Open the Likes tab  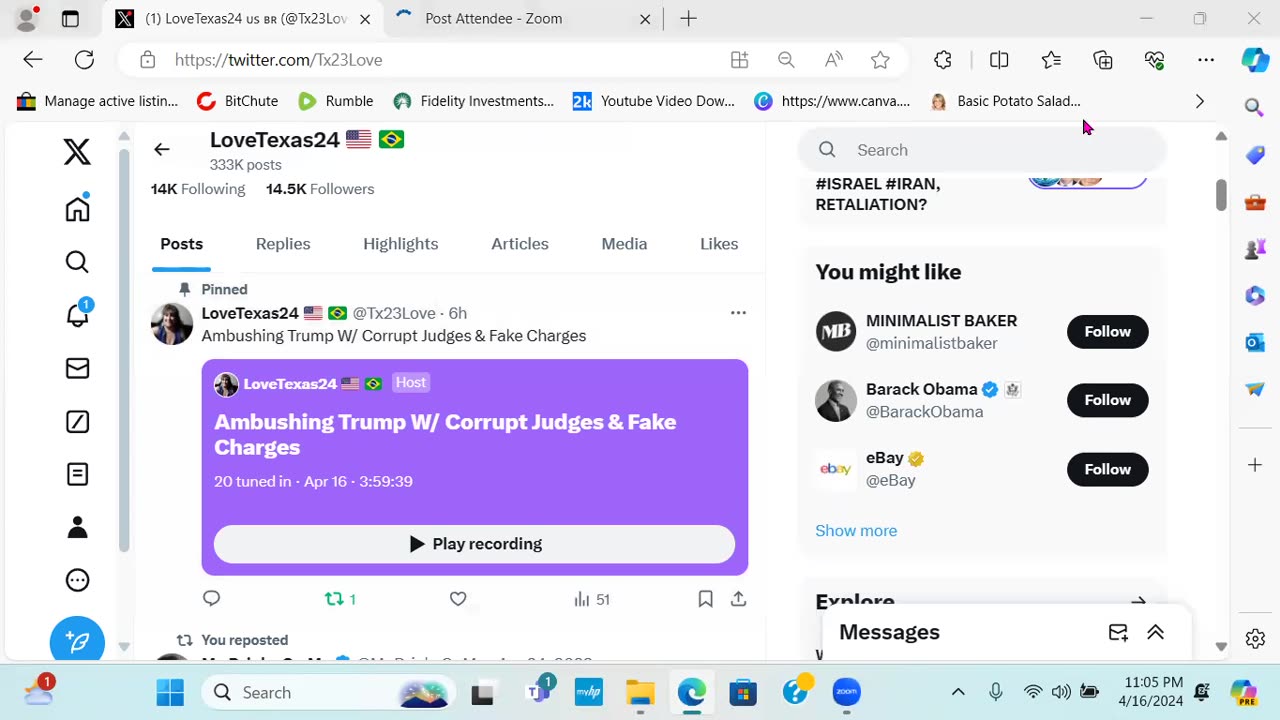pyautogui.click(x=719, y=244)
